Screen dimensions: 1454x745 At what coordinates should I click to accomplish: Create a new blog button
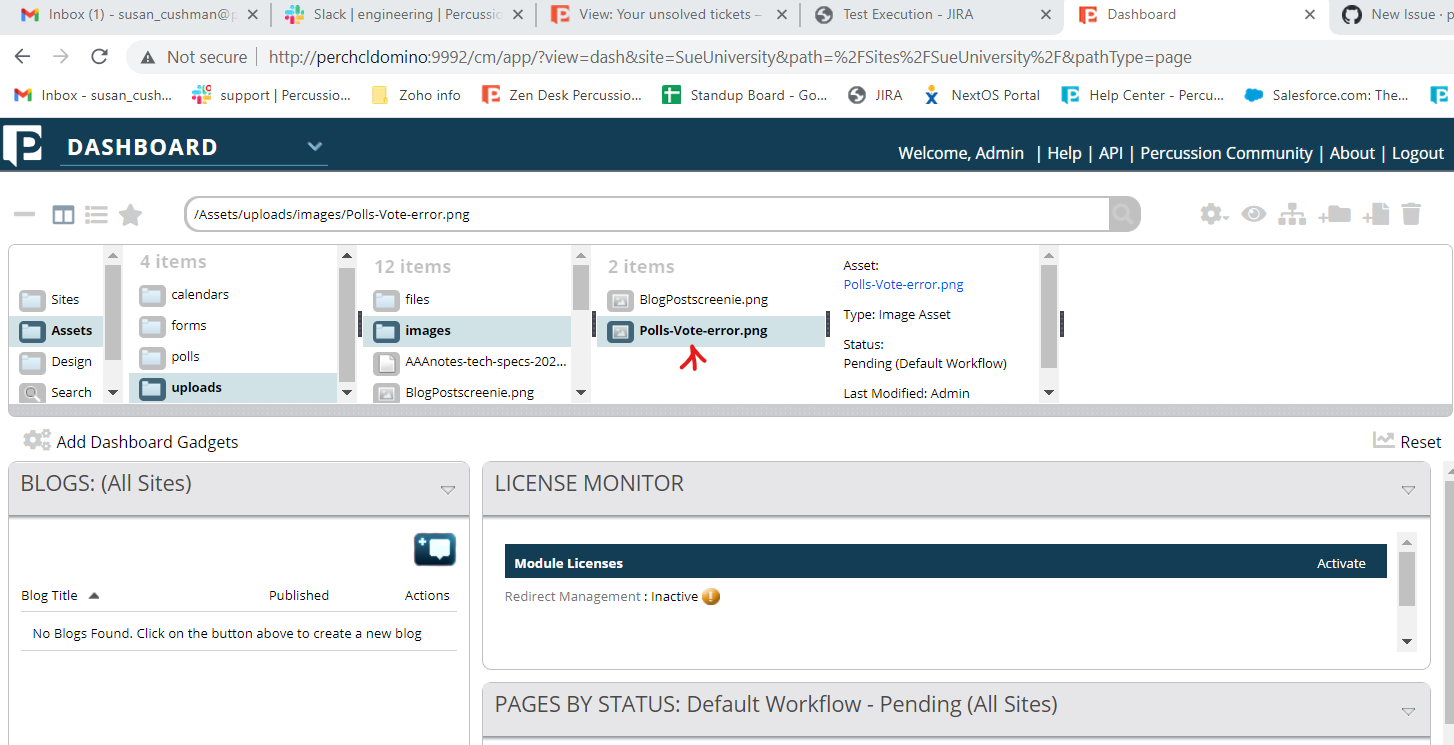[435, 550]
